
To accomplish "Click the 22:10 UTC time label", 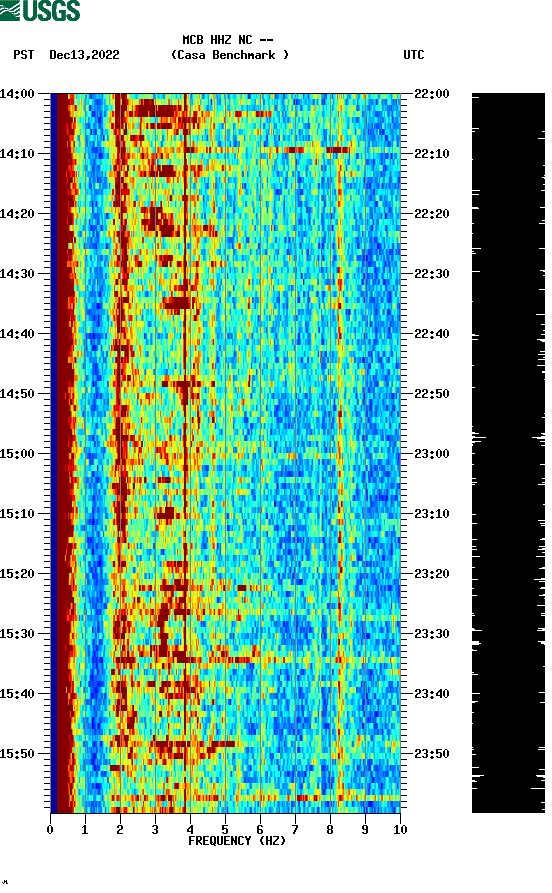I will [432, 154].
